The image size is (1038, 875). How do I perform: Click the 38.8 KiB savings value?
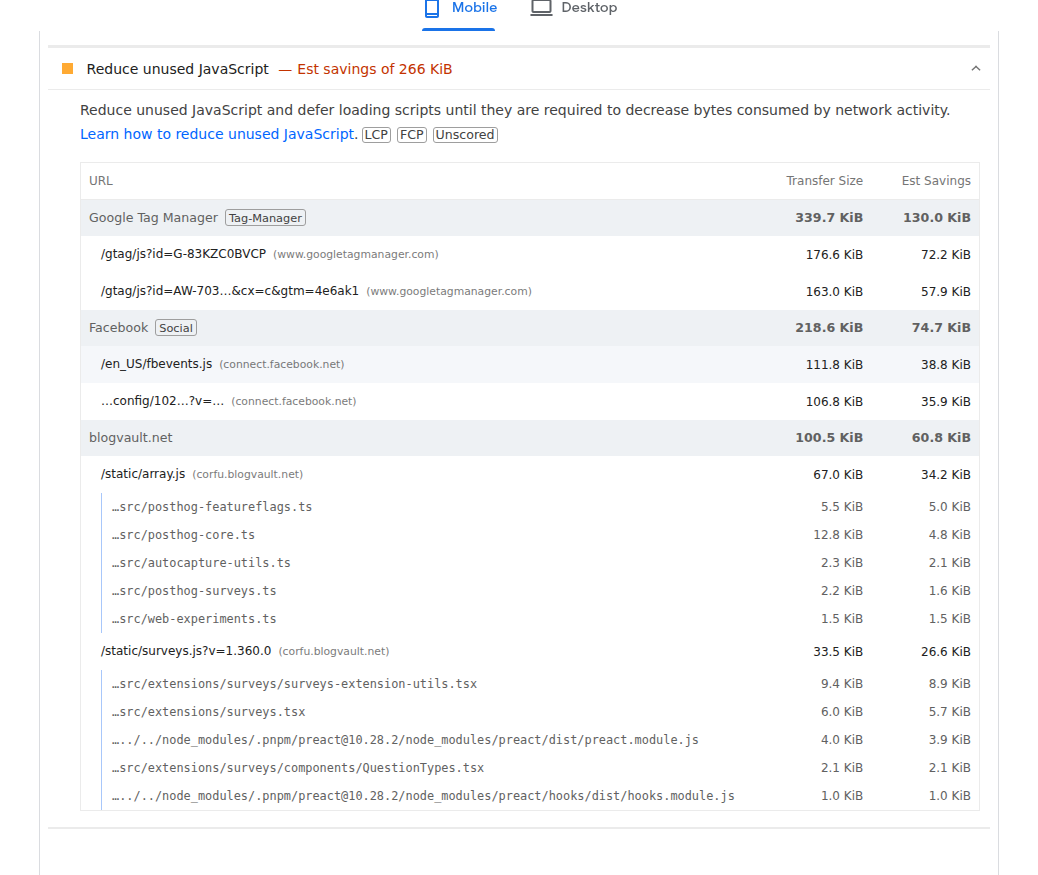coord(945,365)
